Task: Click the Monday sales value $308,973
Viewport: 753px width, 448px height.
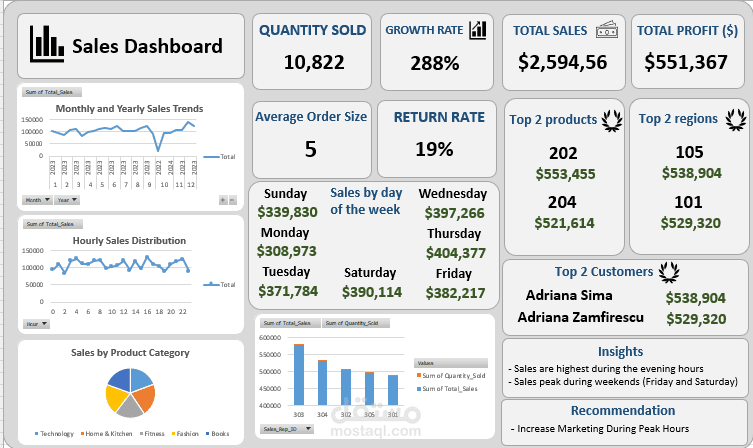Action: [x=286, y=251]
